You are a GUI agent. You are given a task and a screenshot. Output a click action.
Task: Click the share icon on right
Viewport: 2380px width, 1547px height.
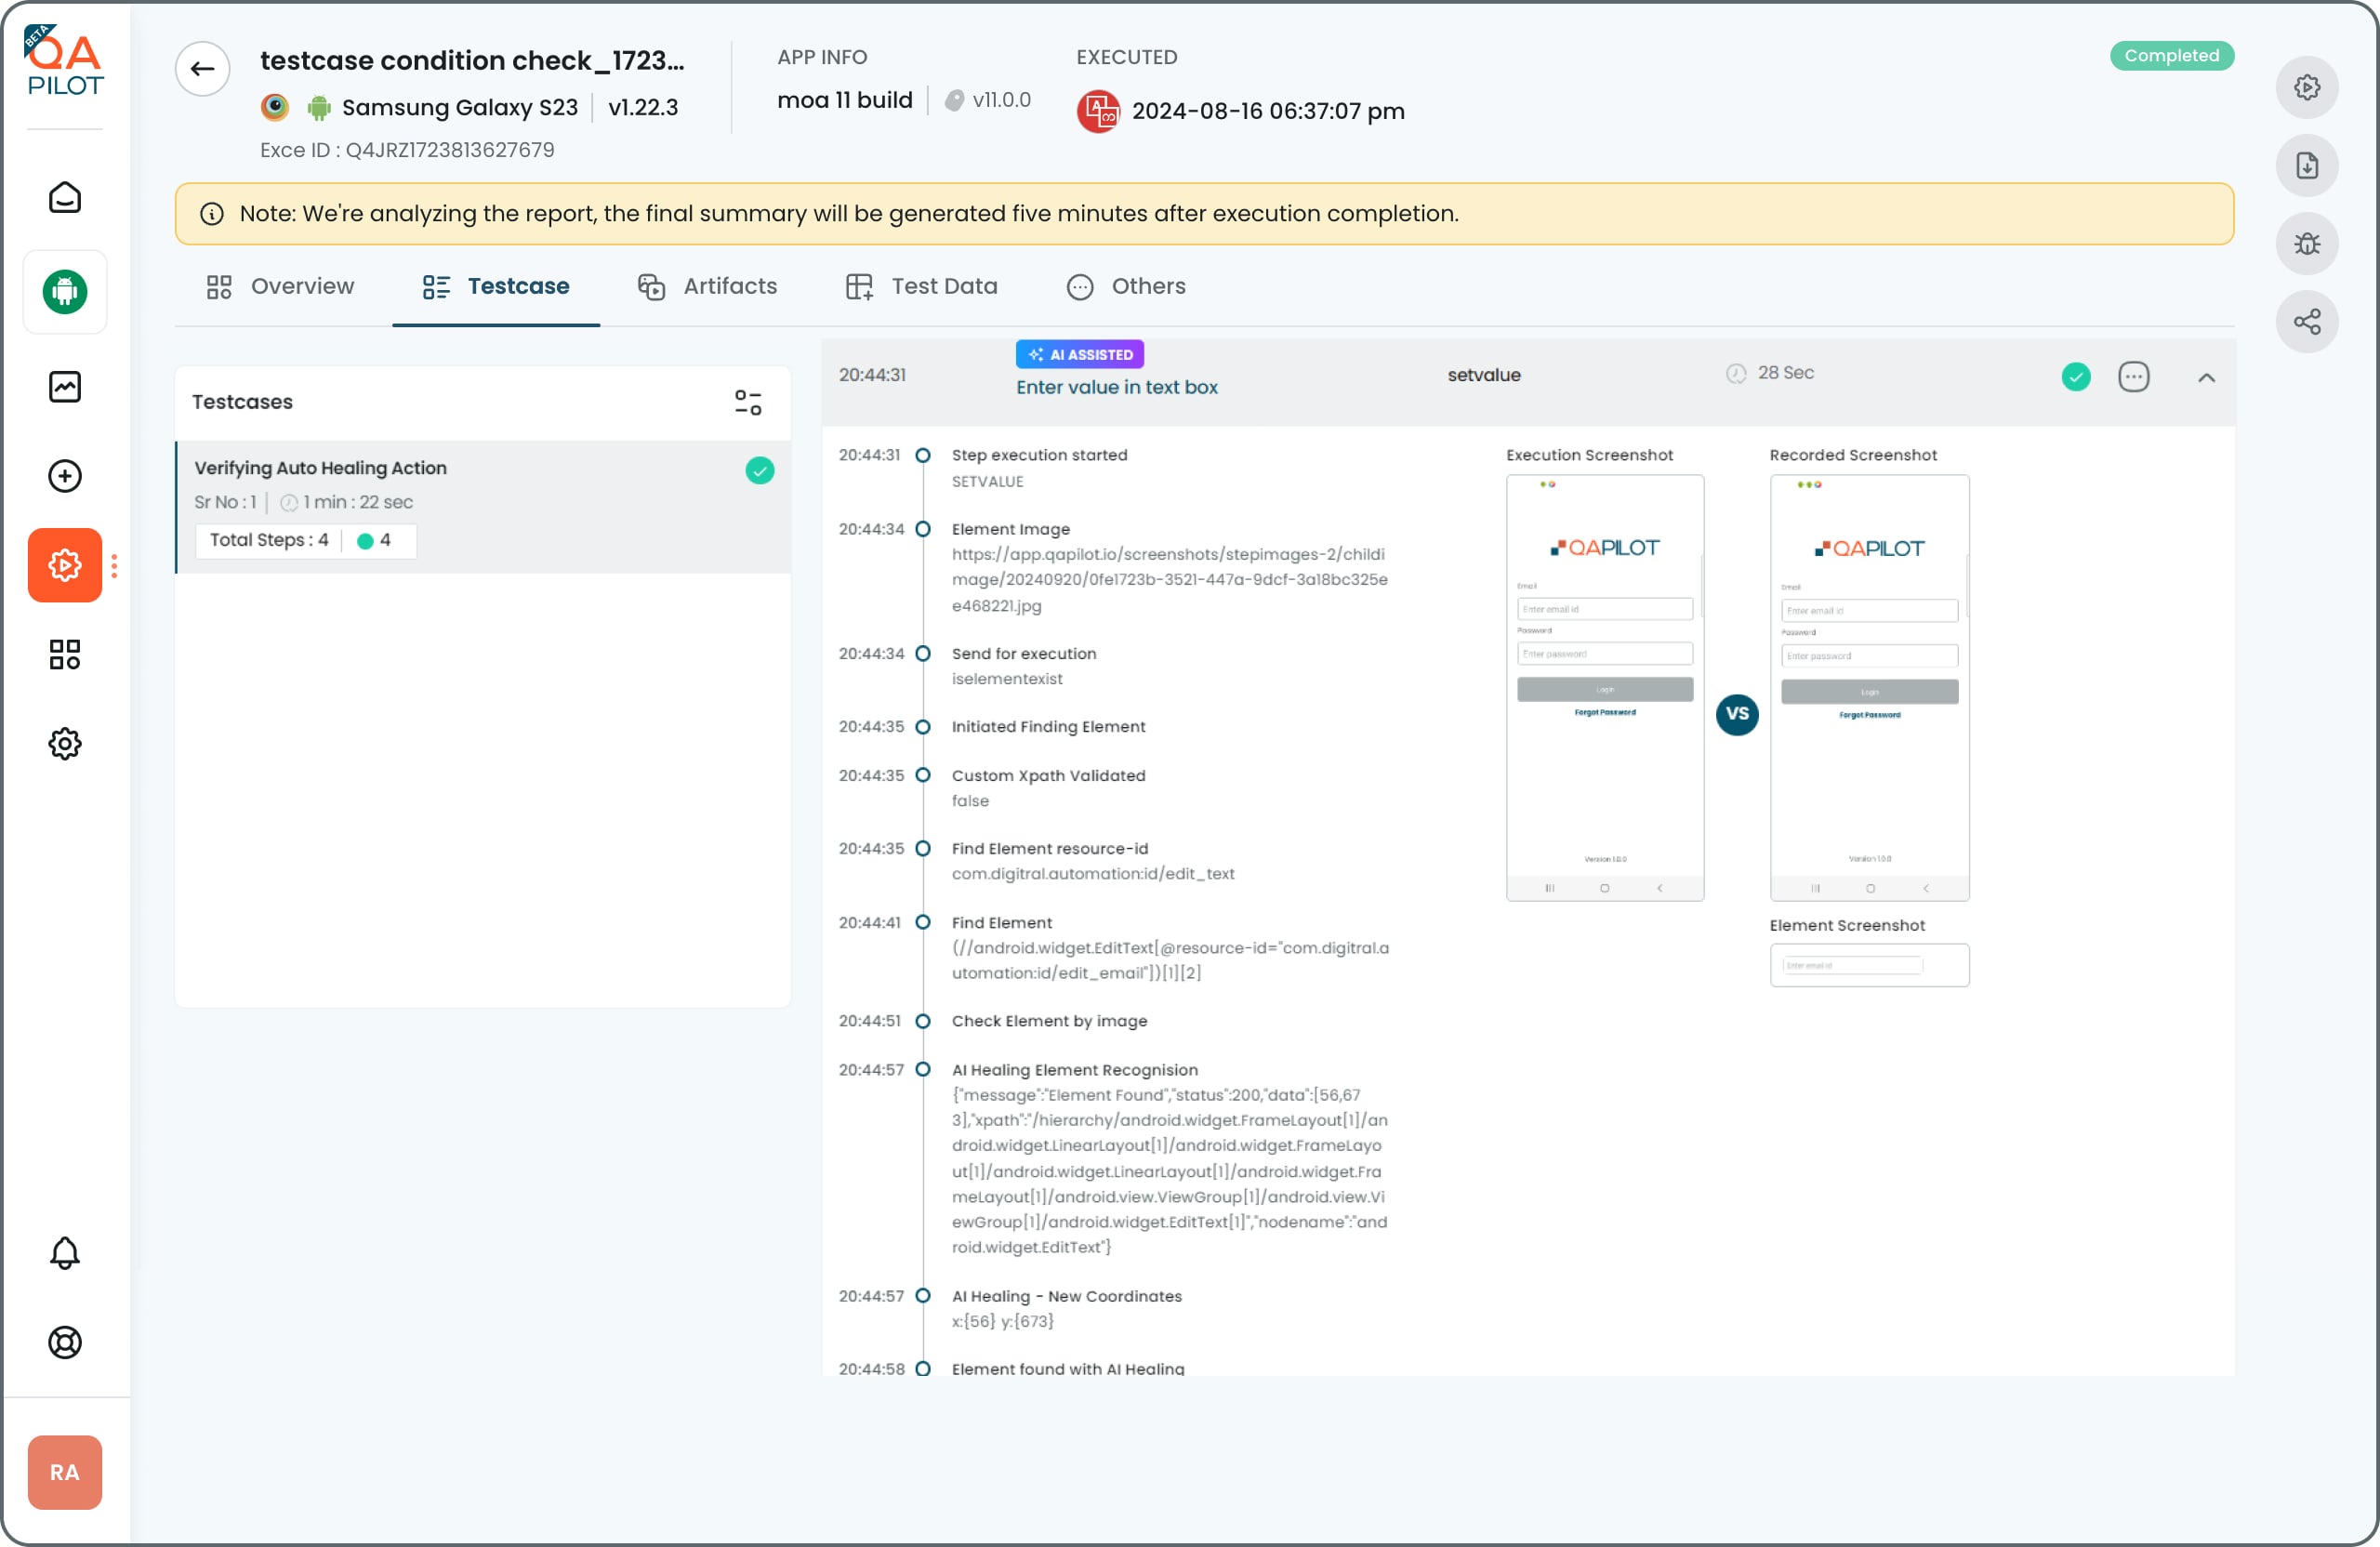[2306, 321]
